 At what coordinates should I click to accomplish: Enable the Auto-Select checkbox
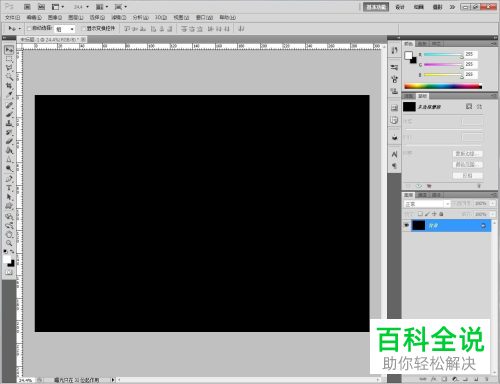point(29,29)
